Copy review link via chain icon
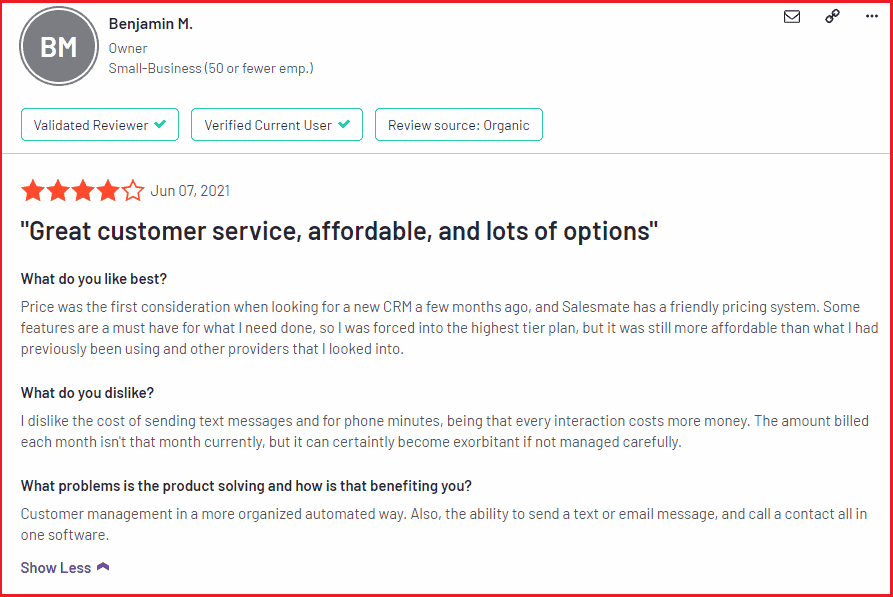Image resolution: width=893 pixels, height=597 pixels. (832, 17)
